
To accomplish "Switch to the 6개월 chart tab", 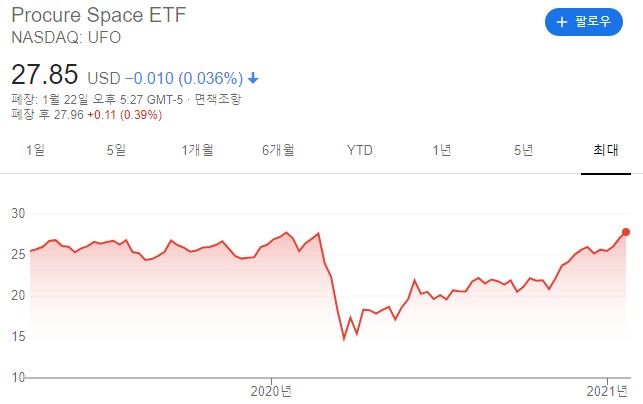I will pyautogui.click(x=278, y=150).
